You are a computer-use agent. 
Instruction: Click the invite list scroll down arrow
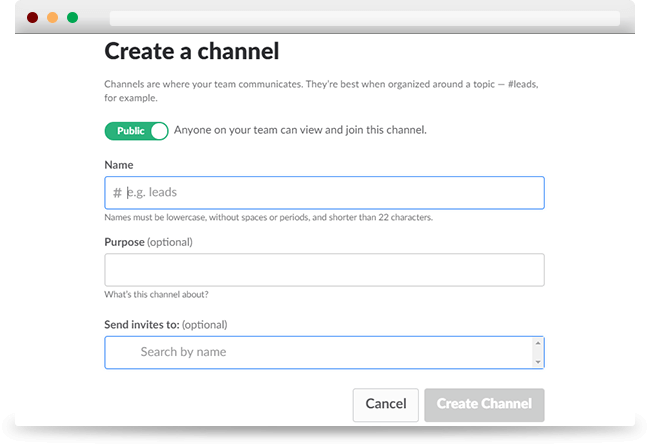[x=538, y=362]
